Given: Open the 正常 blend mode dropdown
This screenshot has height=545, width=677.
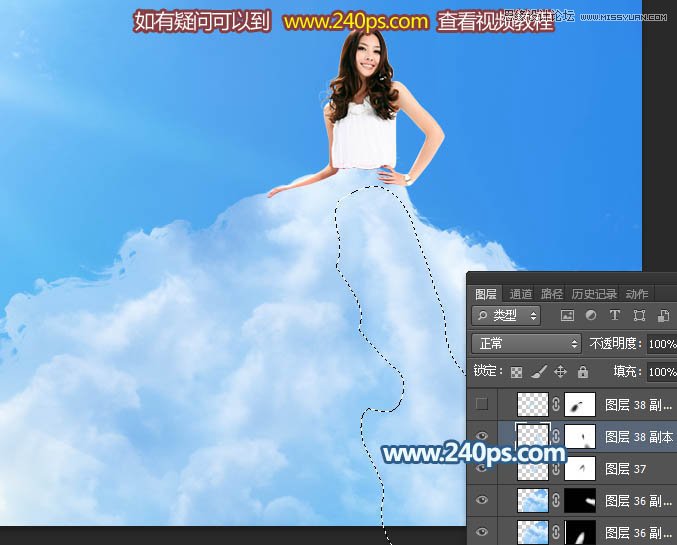Looking at the screenshot, I should coord(526,344).
